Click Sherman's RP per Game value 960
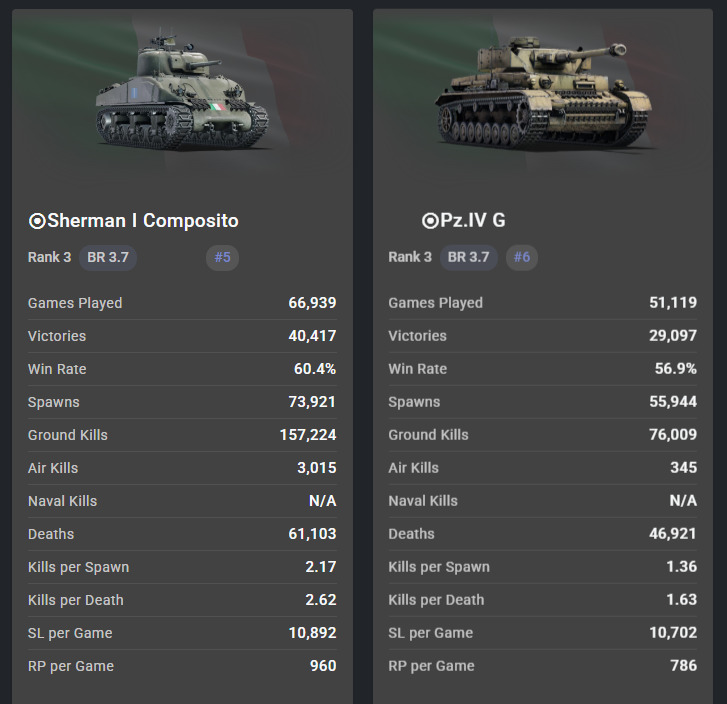727x704 pixels. point(322,666)
